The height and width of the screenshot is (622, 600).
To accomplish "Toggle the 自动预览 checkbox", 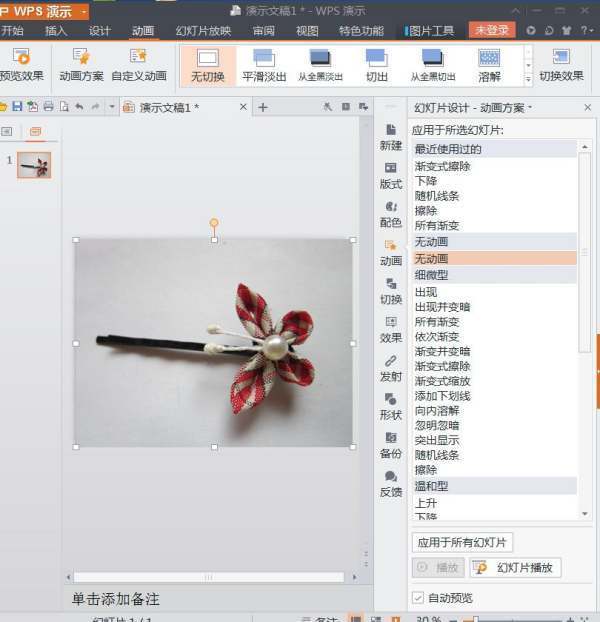I will coord(418,597).
